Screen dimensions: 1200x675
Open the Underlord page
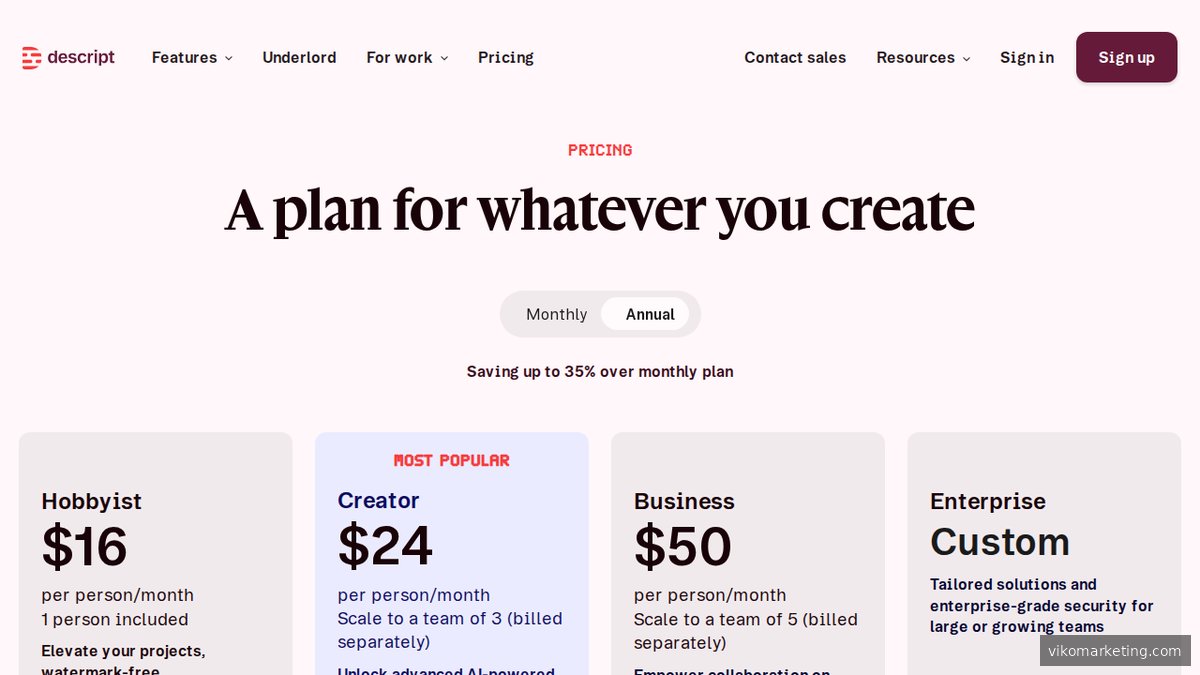pyautogui.click(x=299, y=57)
